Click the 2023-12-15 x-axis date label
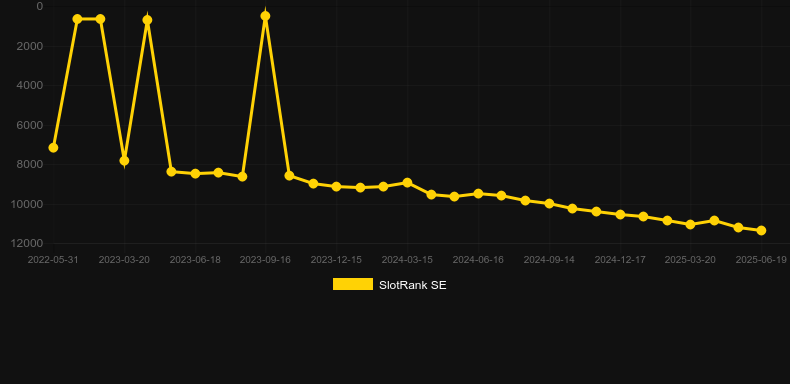Screen dimensions: 790x384 pyautogui.click(x=337, y=260)
